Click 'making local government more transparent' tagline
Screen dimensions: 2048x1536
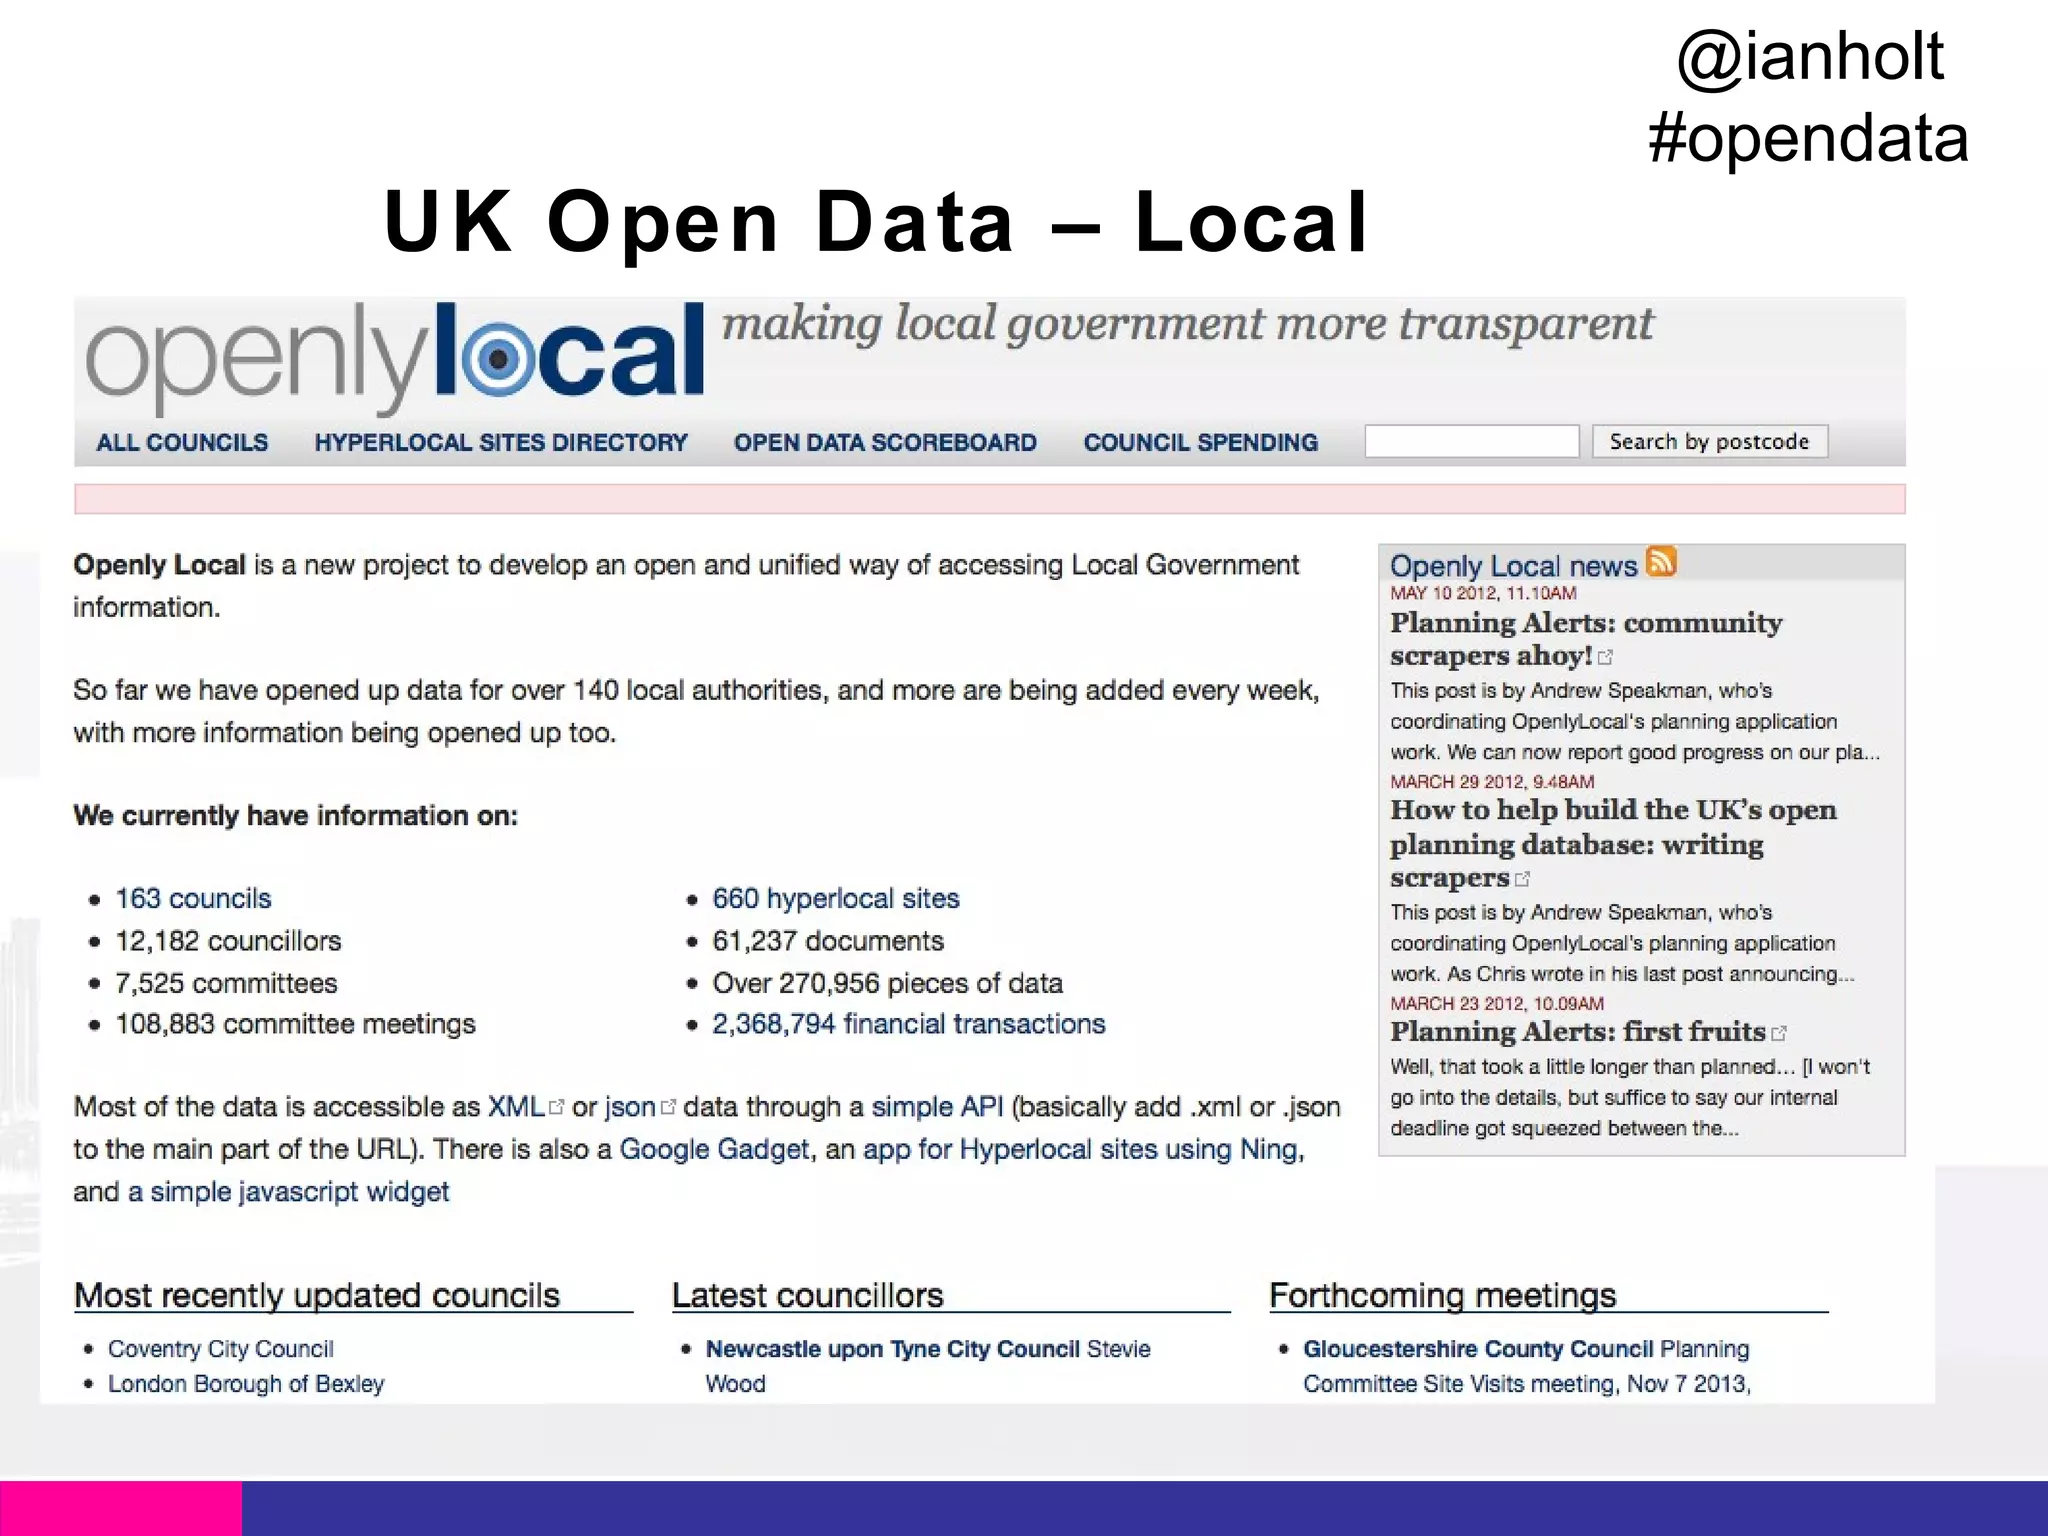pyautogui.click(x=1188, y=324)
